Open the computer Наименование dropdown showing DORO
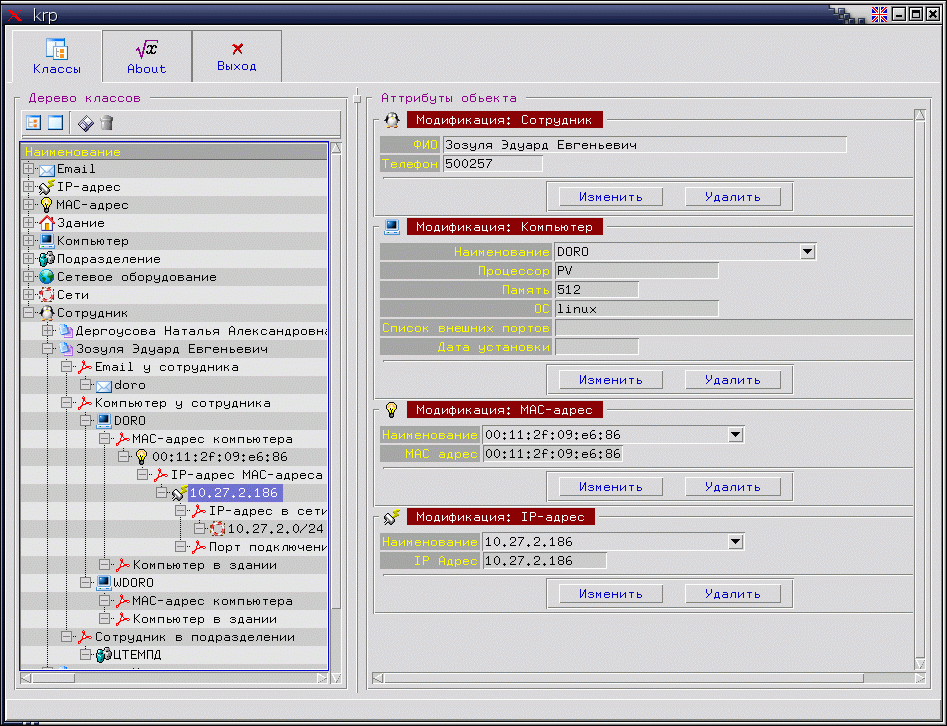This screenshot has height=726, width=947. pos(808,252)
